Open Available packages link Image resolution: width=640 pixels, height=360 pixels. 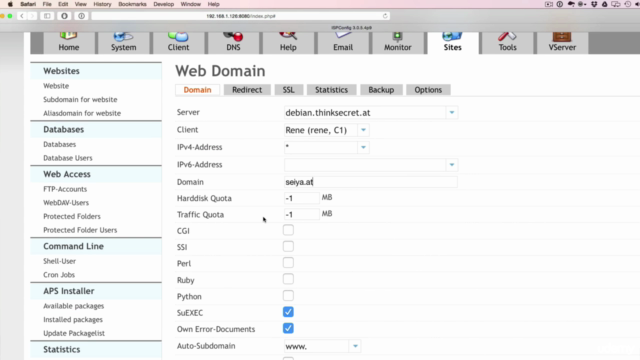pyautogui.click(x=73, y=306)
